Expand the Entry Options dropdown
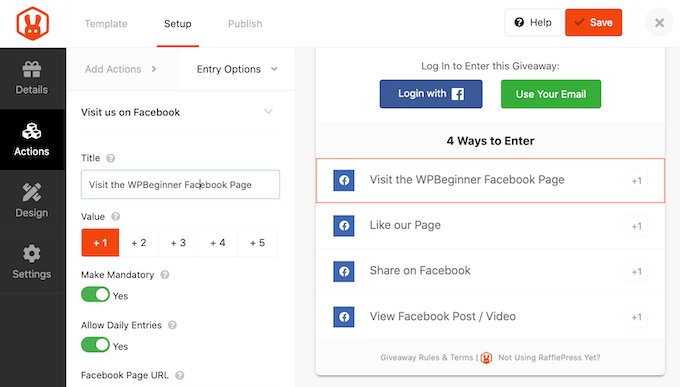 pos(237,69)
